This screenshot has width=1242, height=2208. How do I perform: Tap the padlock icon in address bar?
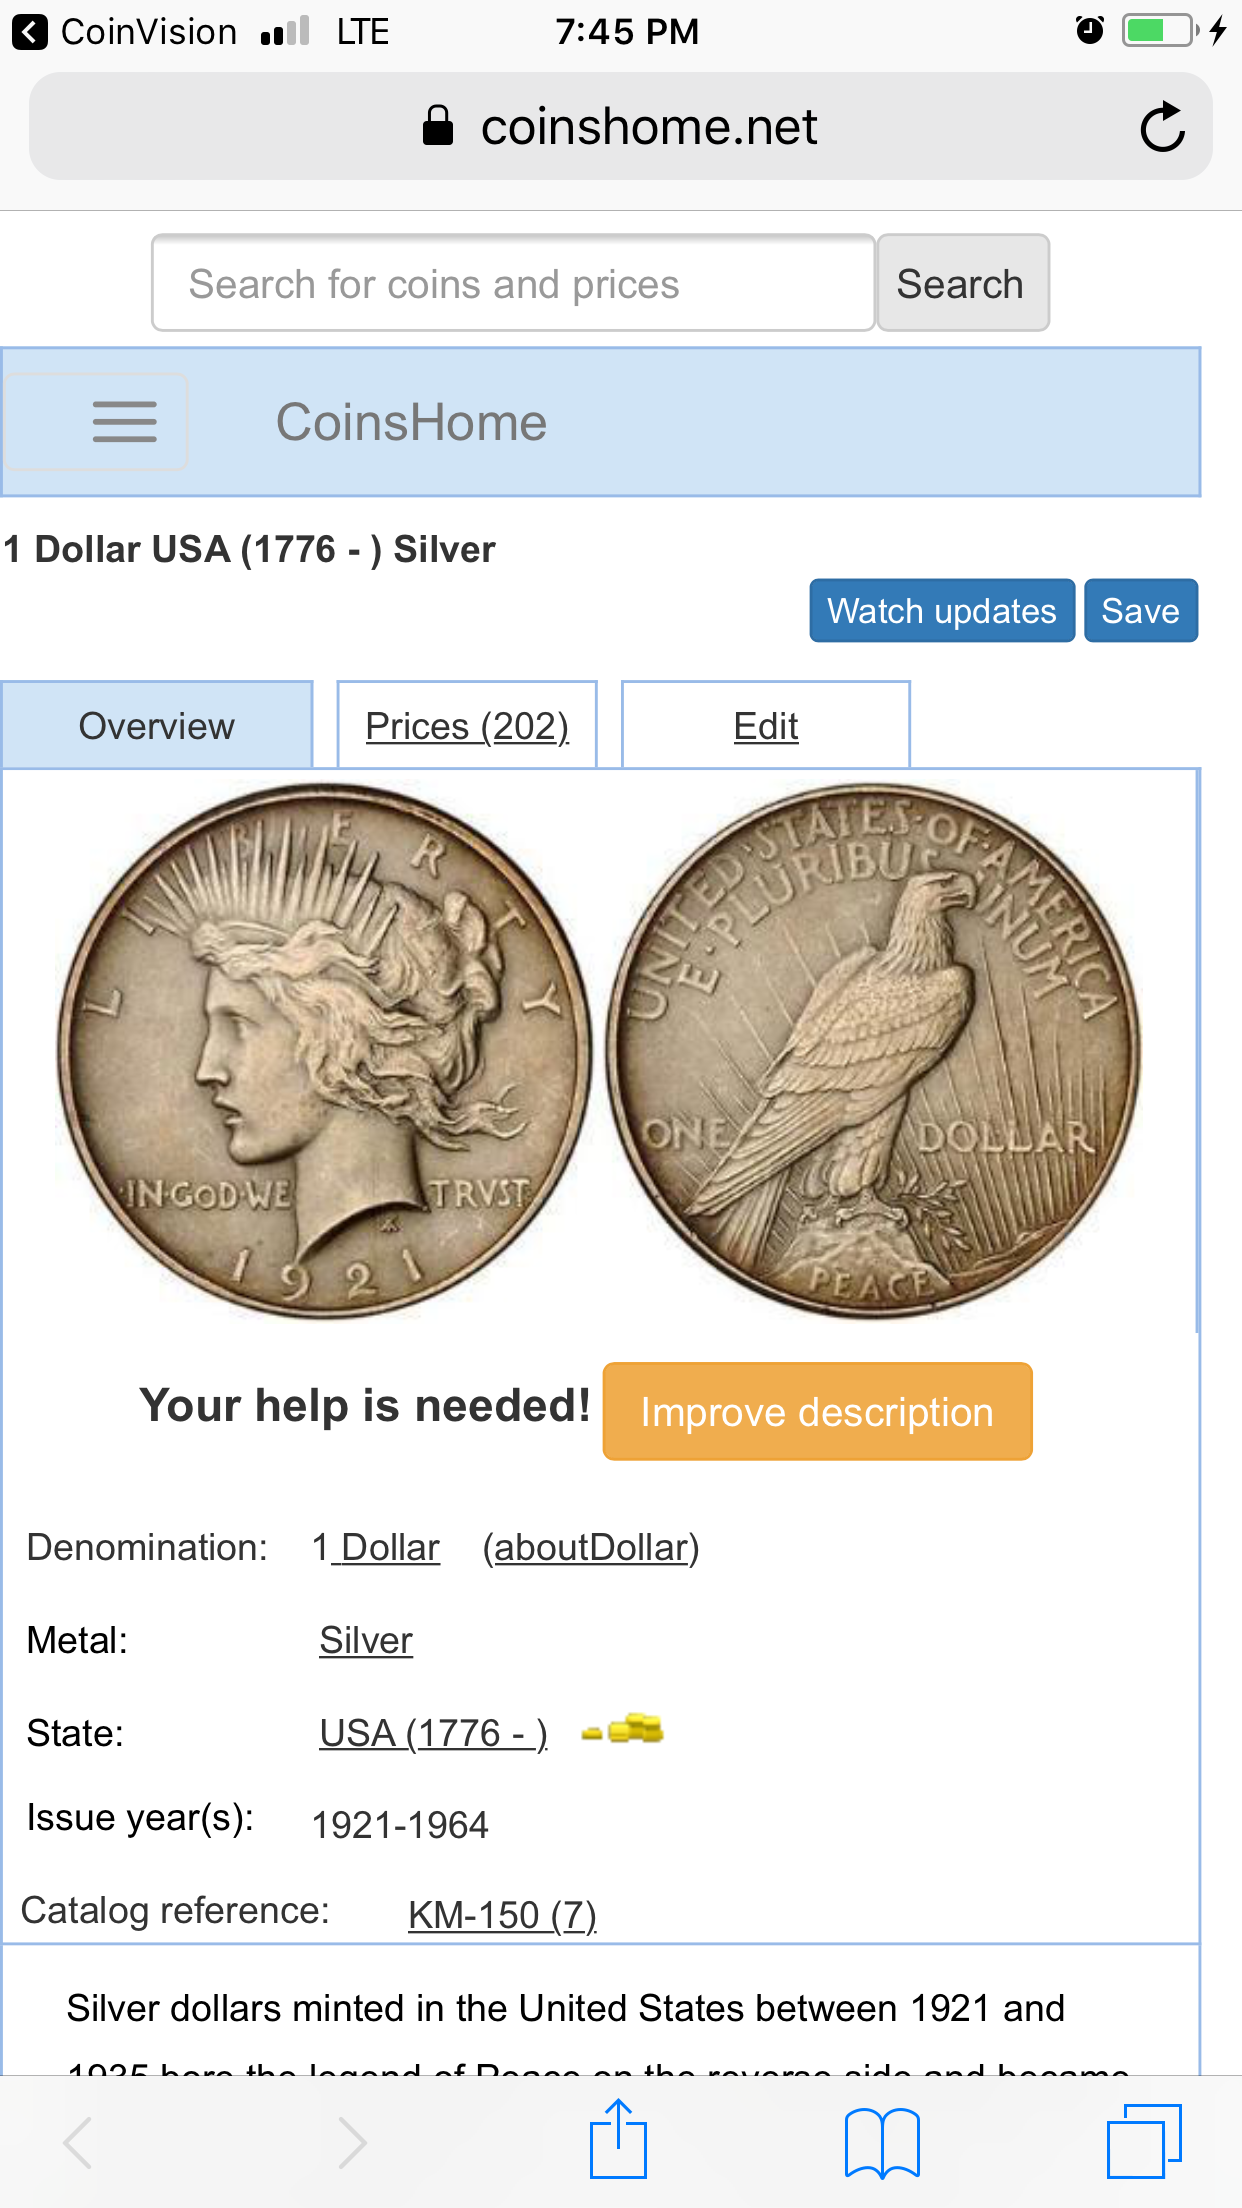[x=437, y=126]
